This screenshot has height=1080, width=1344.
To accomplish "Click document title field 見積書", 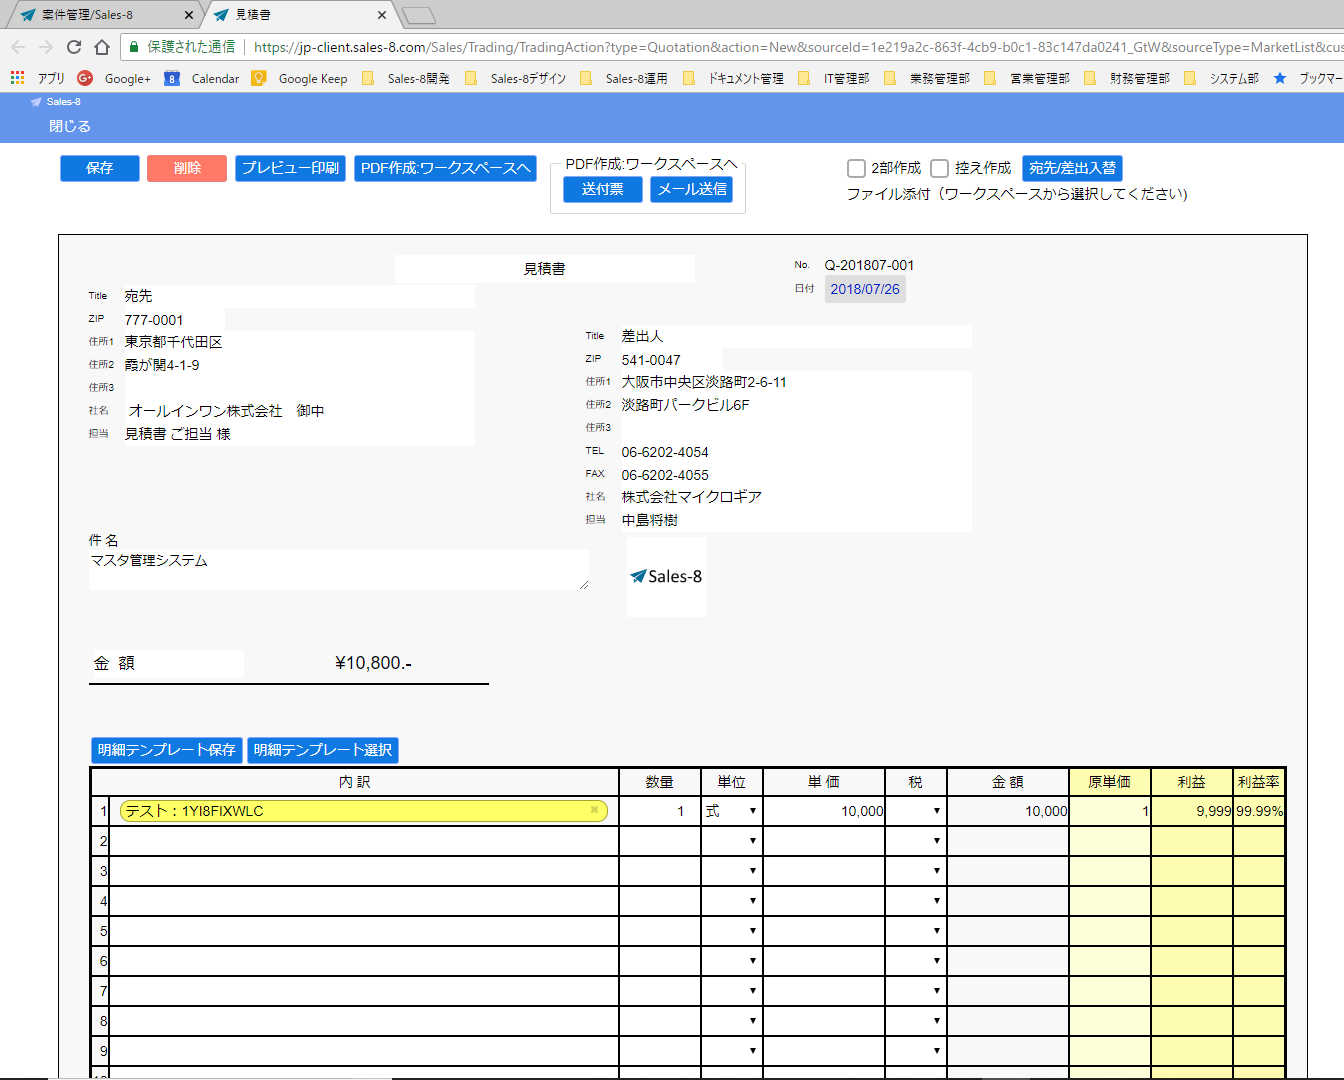I will [544, 269].
